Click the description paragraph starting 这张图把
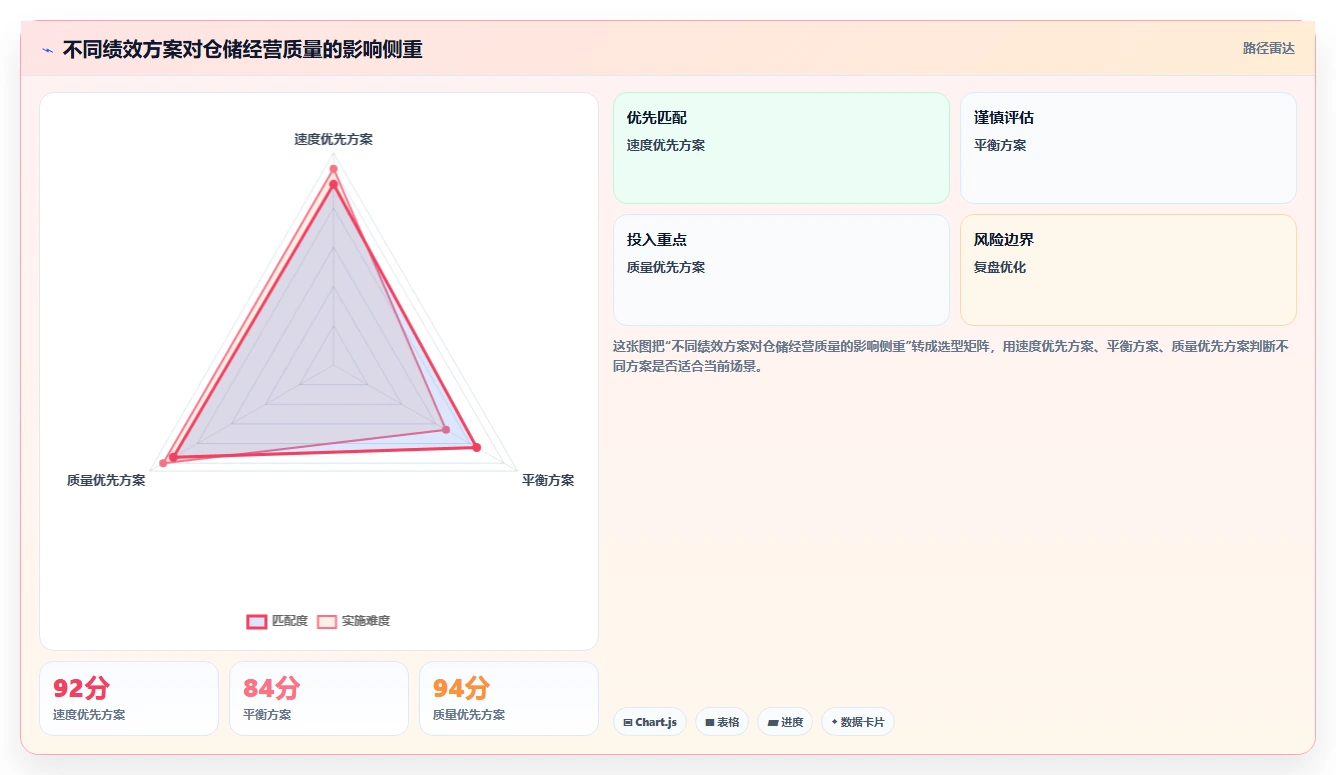The width and height of the screenshot is (1336, 775). click(x=951, y=356)
